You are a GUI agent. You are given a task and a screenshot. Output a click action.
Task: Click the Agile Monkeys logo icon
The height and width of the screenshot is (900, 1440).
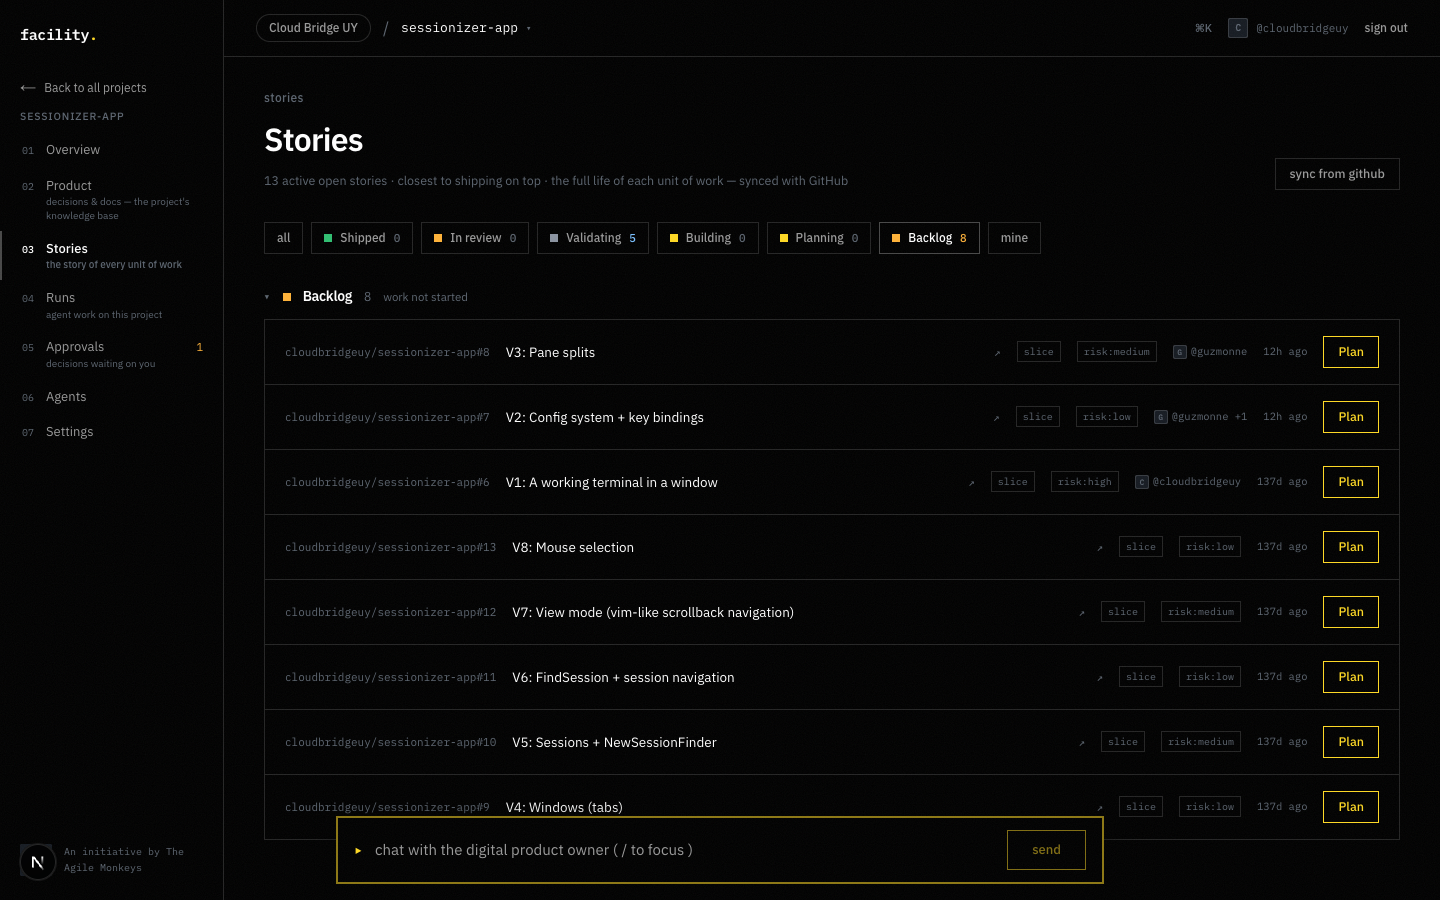38,861
